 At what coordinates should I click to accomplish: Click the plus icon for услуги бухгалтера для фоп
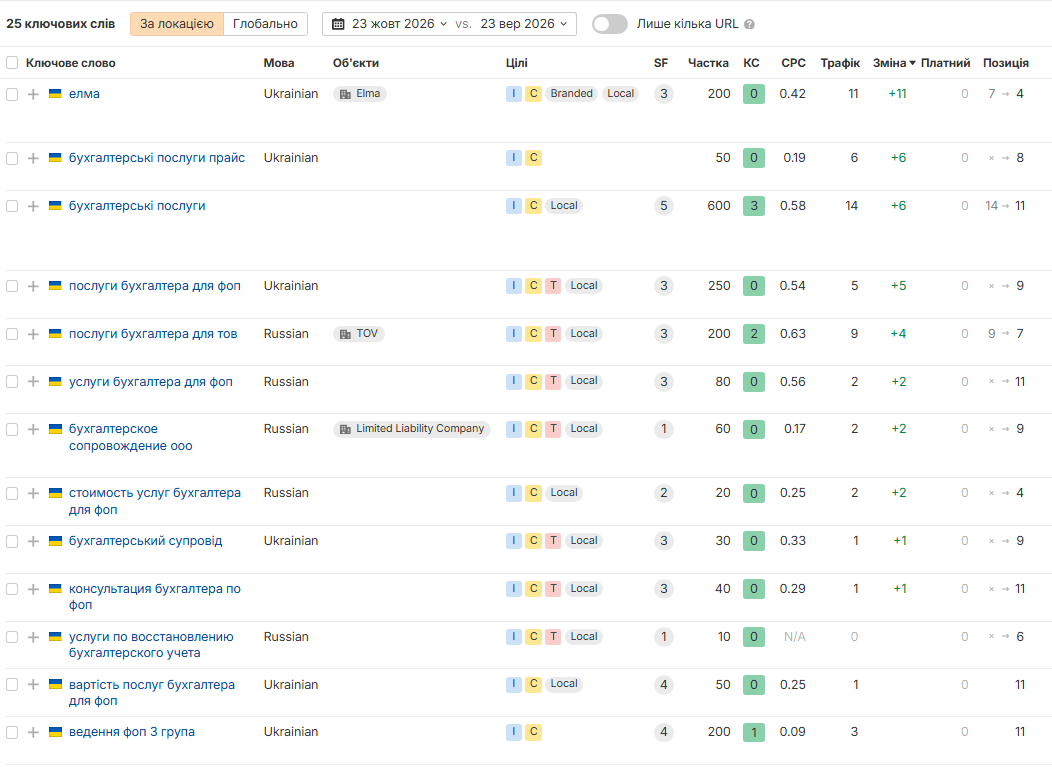tap(33, 382)
